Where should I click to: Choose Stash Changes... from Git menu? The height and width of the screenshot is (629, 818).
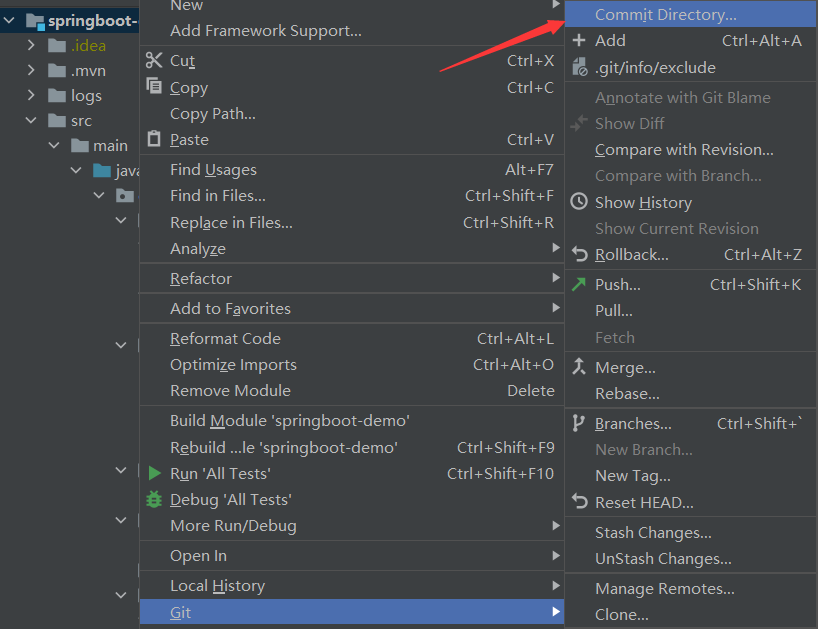(653, 532)
